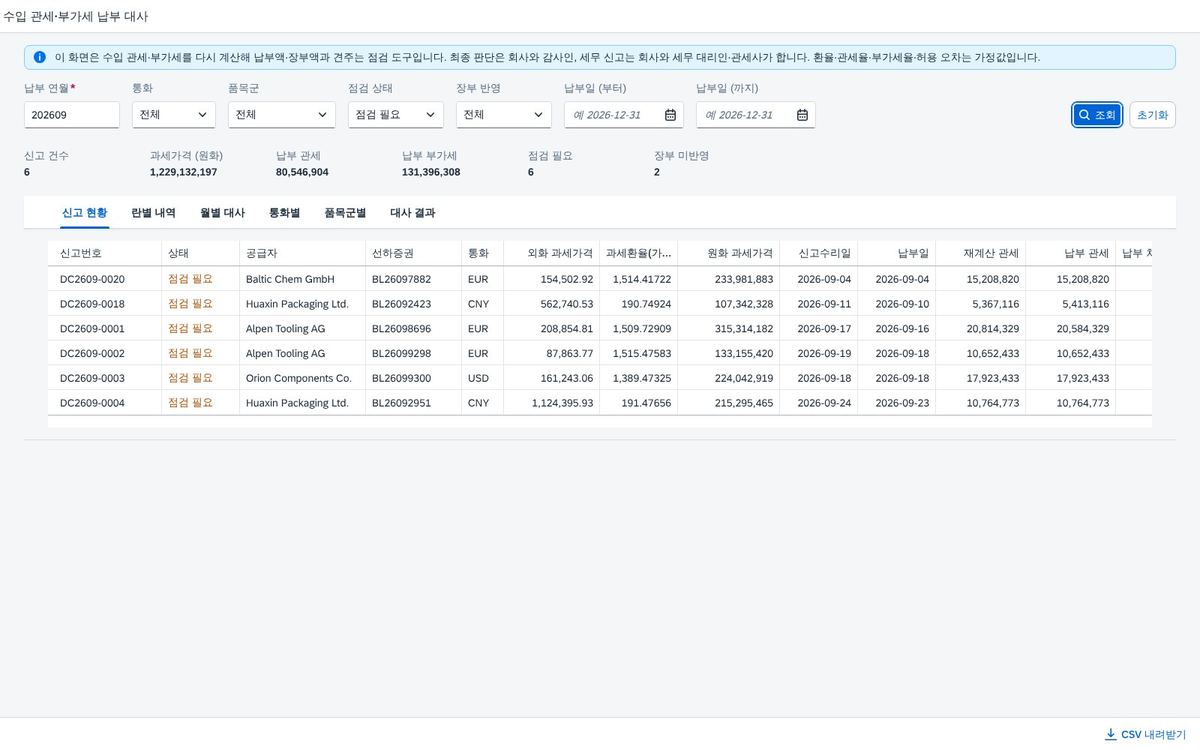
Task: Click the 외화 과세가격 column header
Action: [x=551, y=253]
